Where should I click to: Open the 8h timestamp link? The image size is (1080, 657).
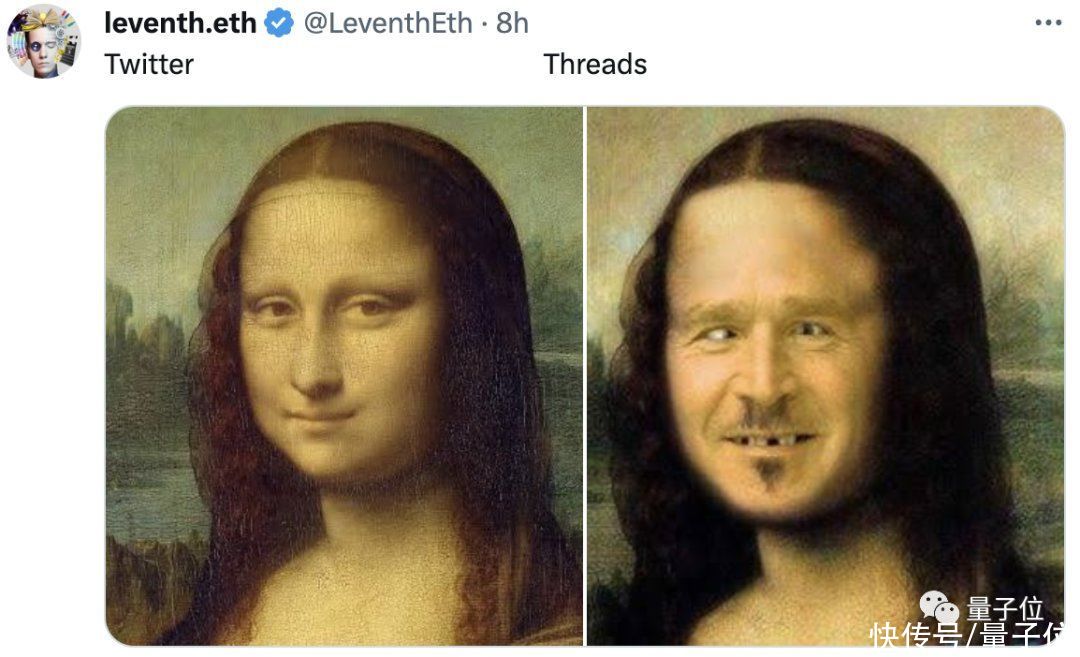coord(512,23)
